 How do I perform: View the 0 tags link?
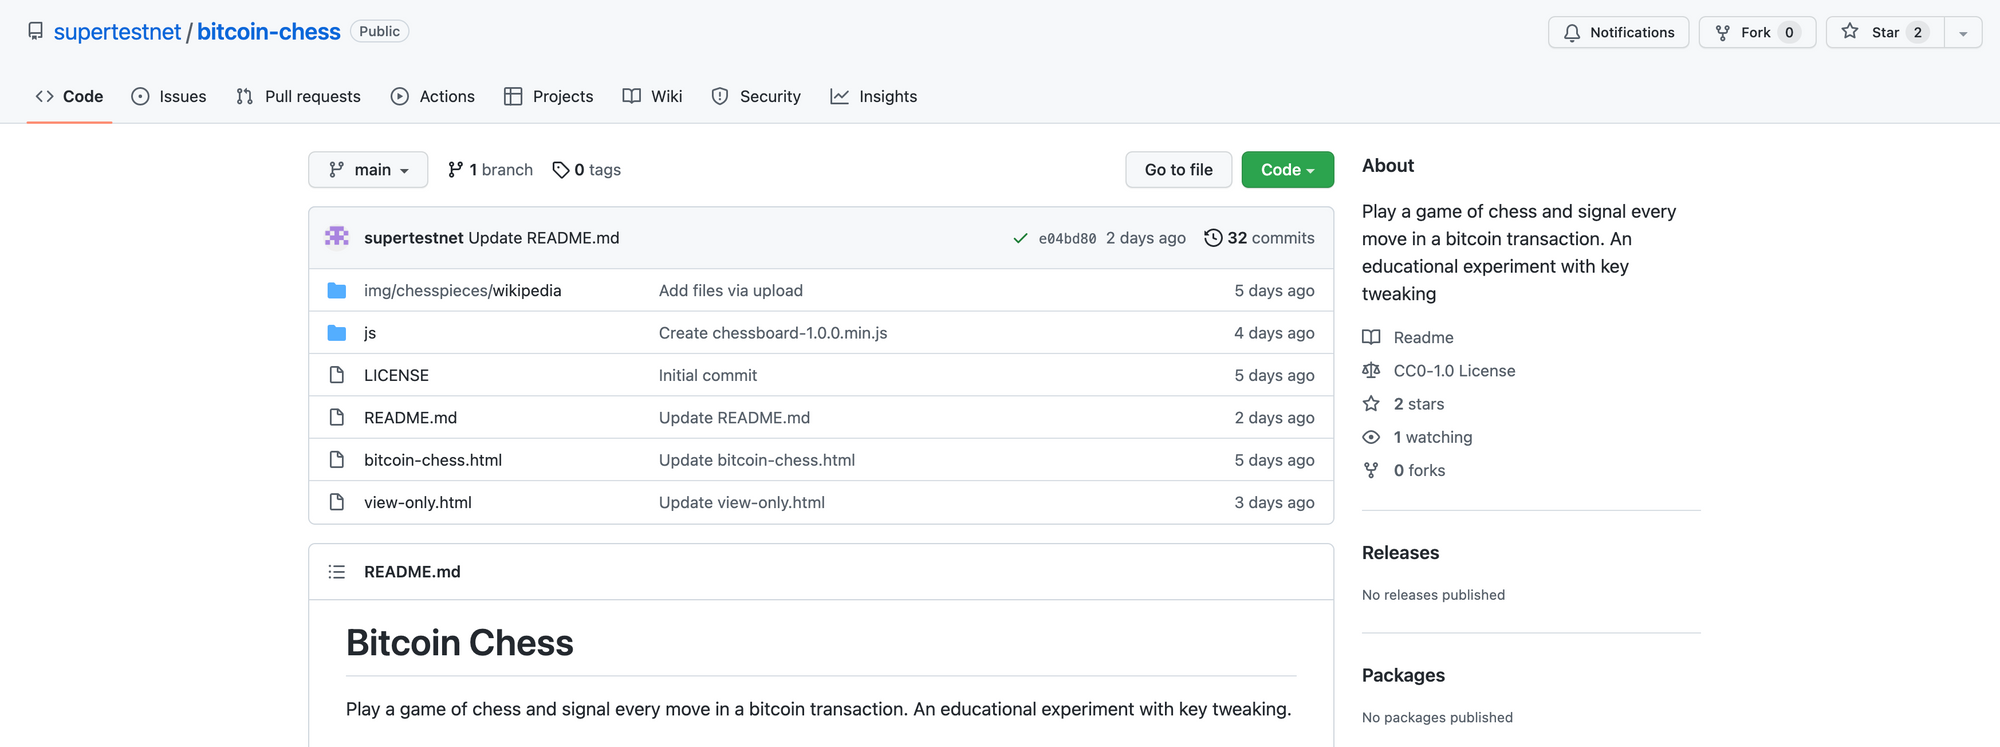(x=587, y=170)
